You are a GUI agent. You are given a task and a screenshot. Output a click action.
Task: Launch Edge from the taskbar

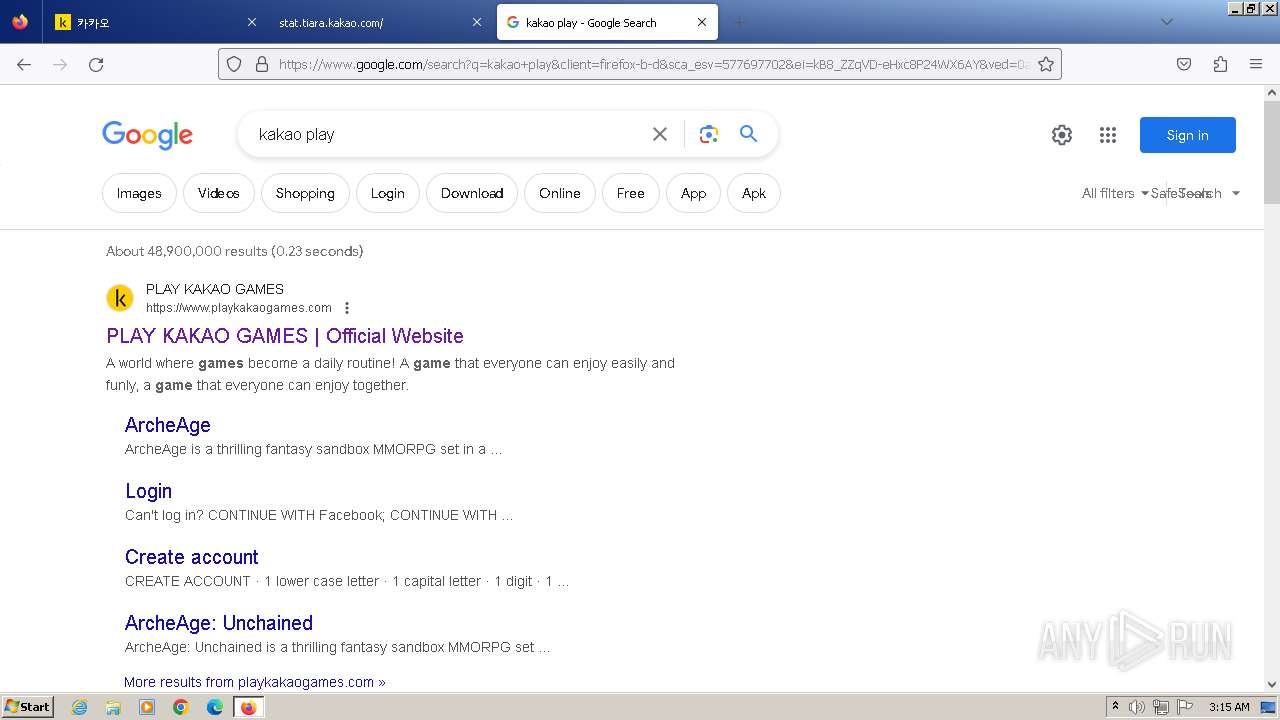point(215,707)
